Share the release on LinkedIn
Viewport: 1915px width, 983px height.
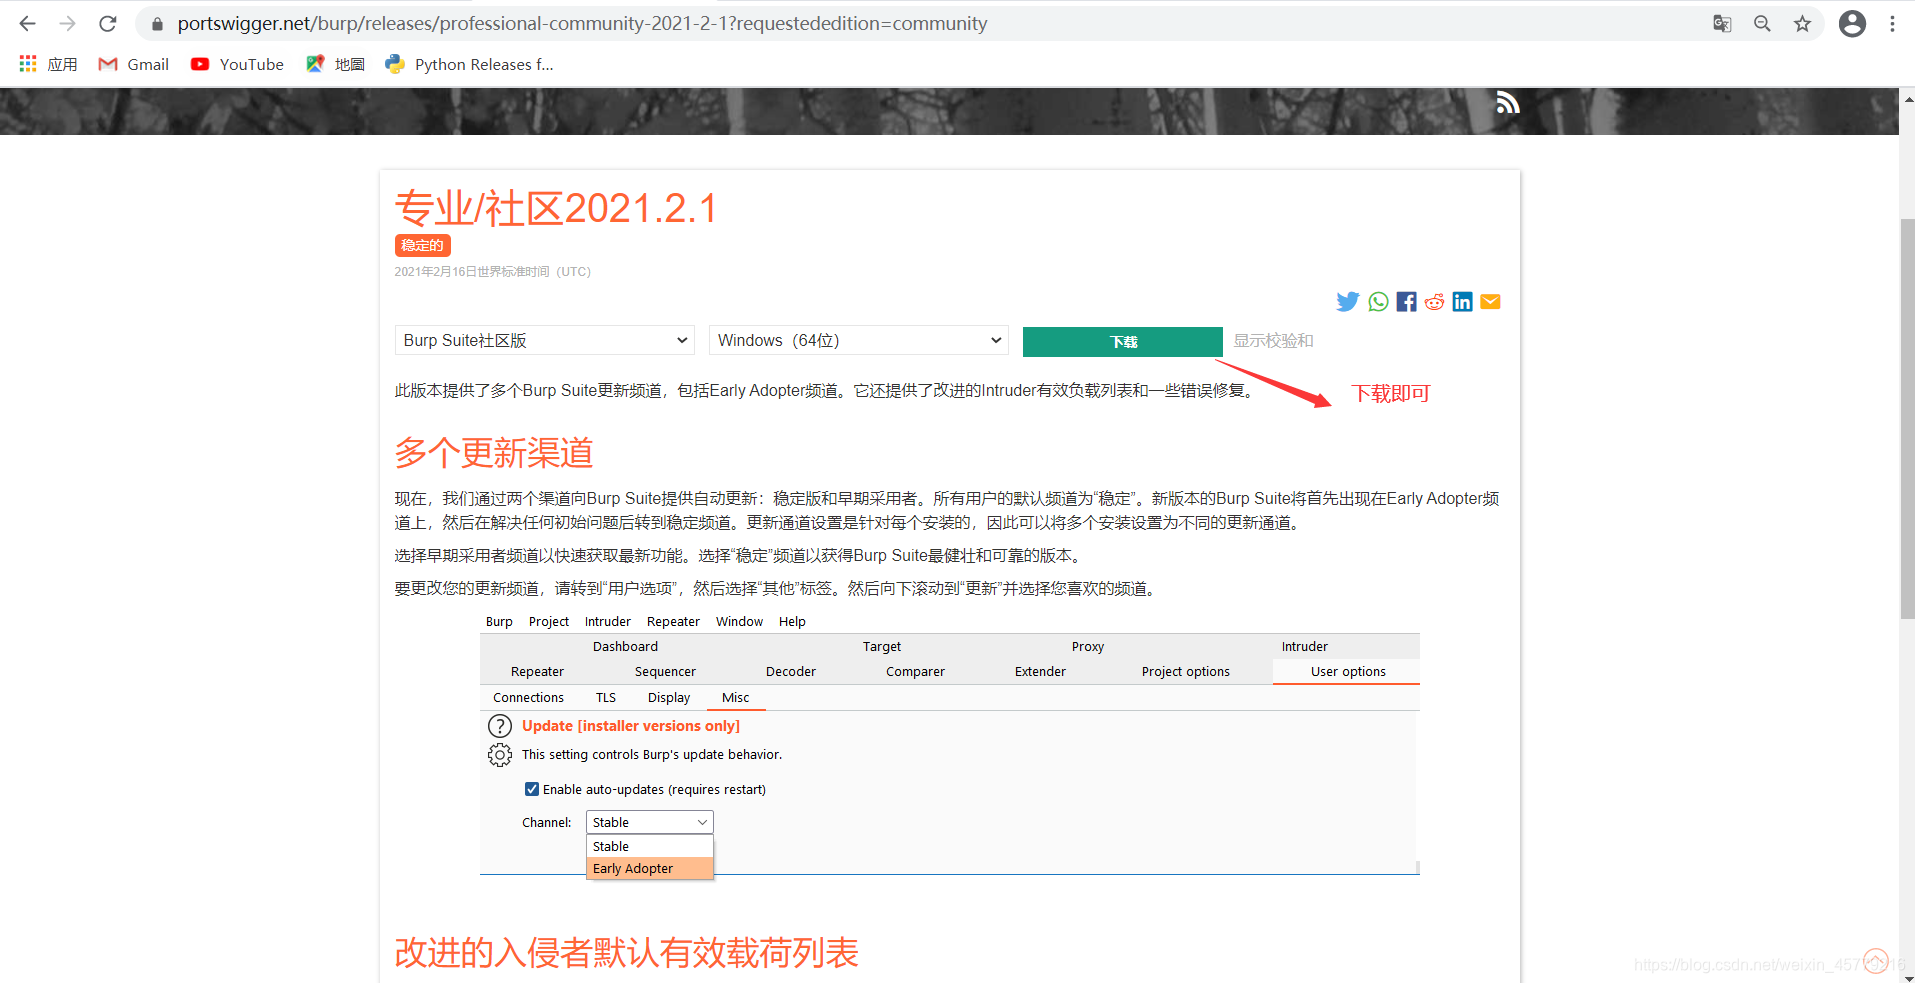1462,301
